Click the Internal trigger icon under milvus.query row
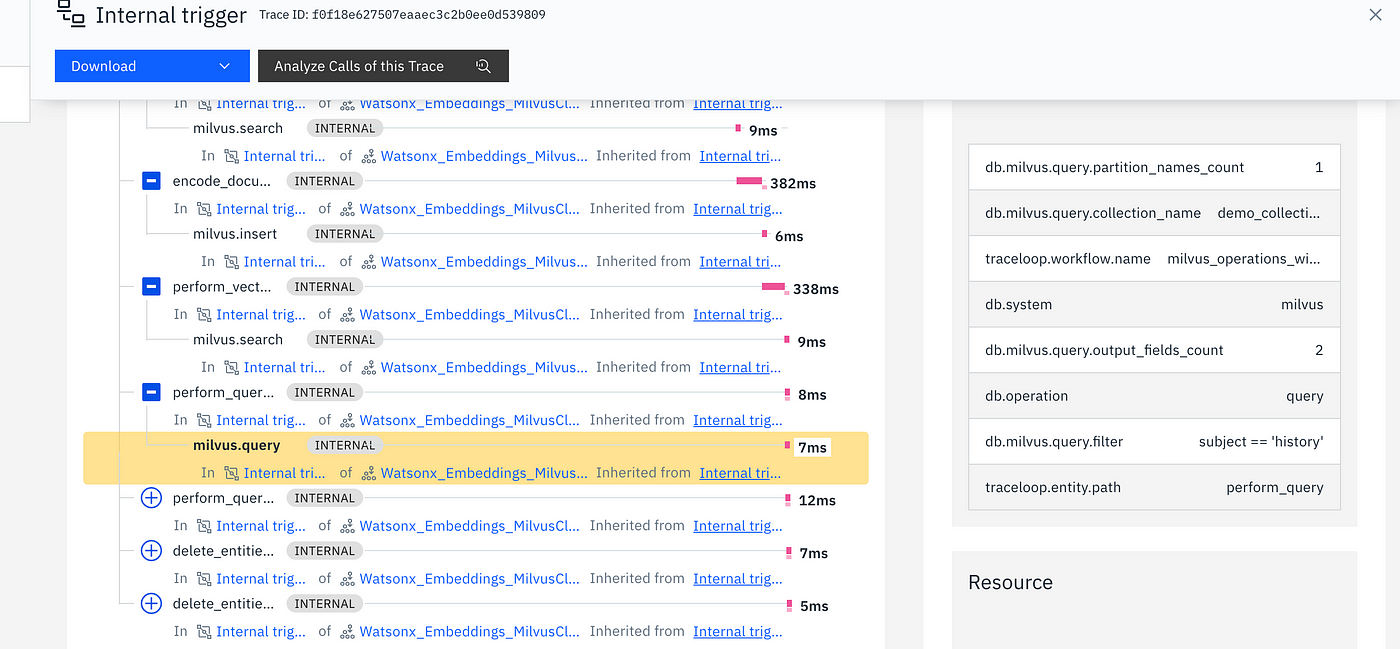 click(x=231, y=473)
